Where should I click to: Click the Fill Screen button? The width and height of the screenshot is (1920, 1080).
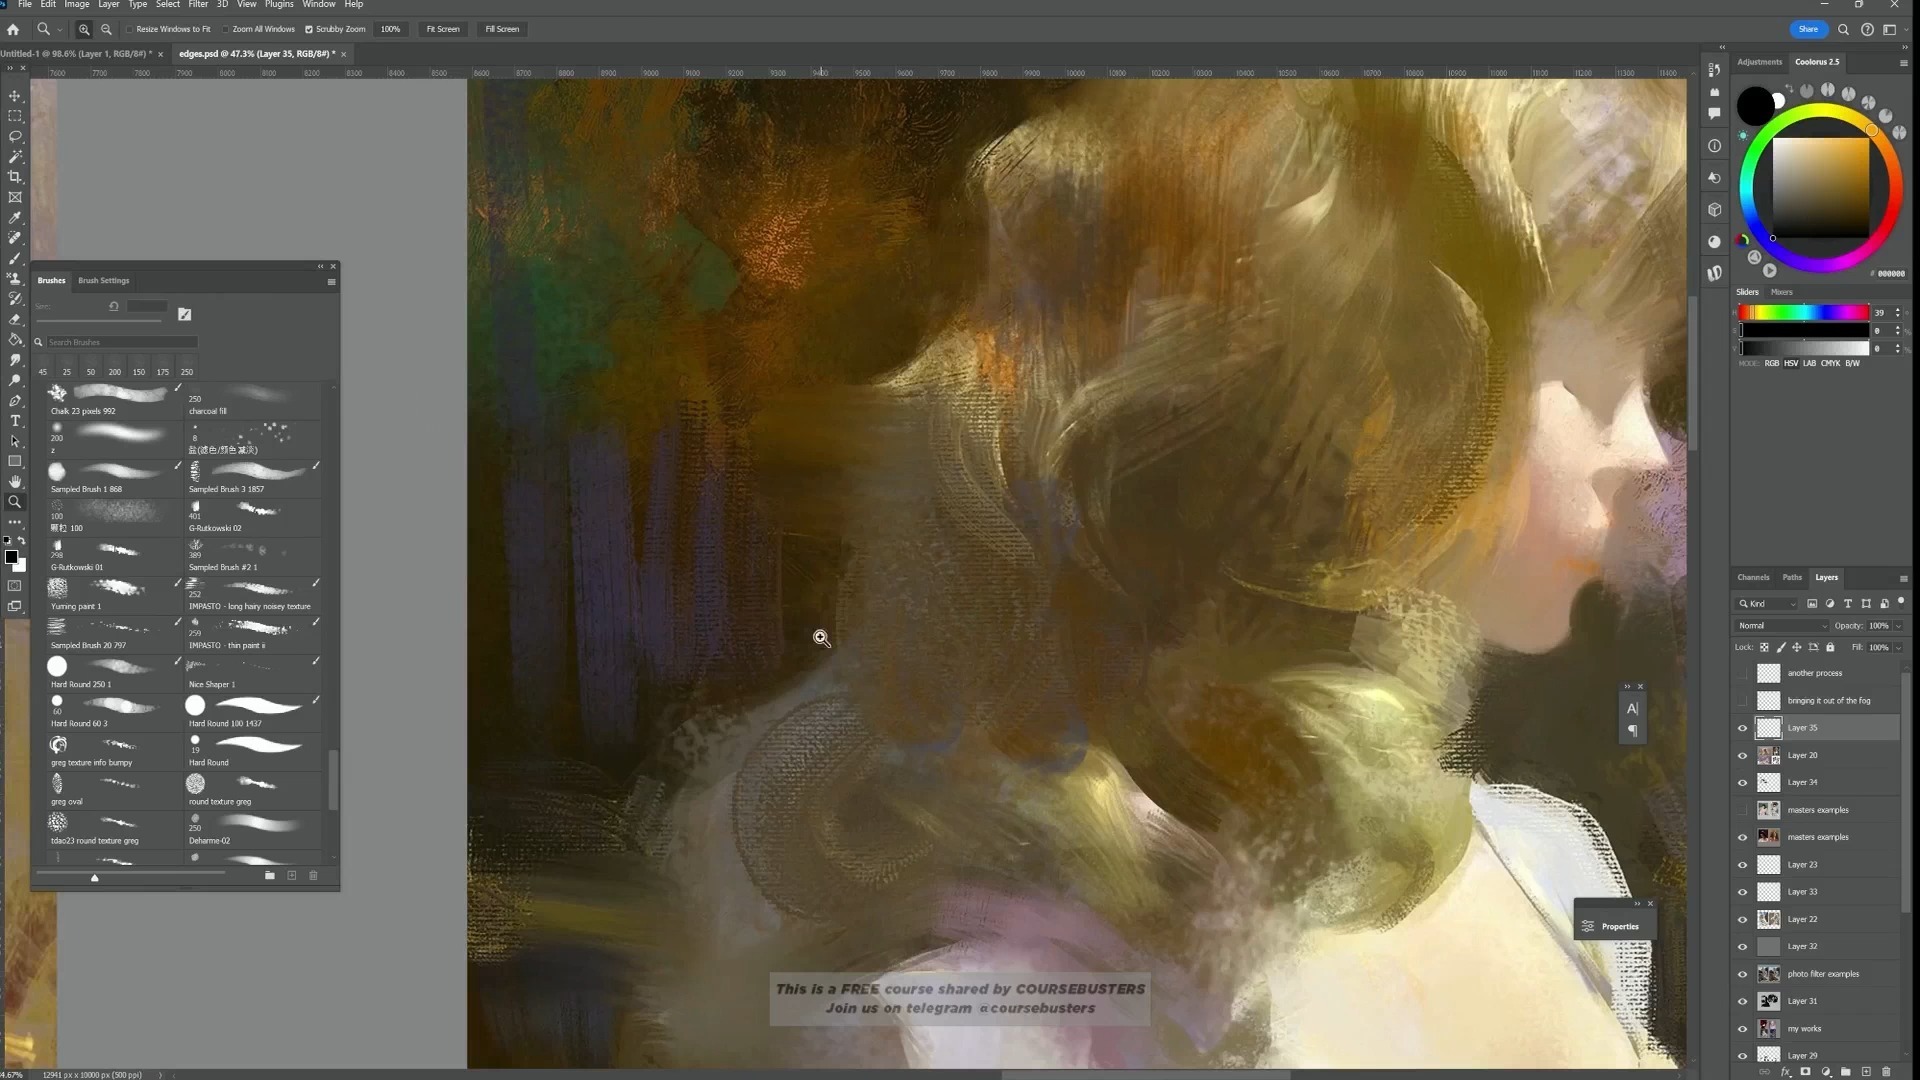(x=502, y=29)
